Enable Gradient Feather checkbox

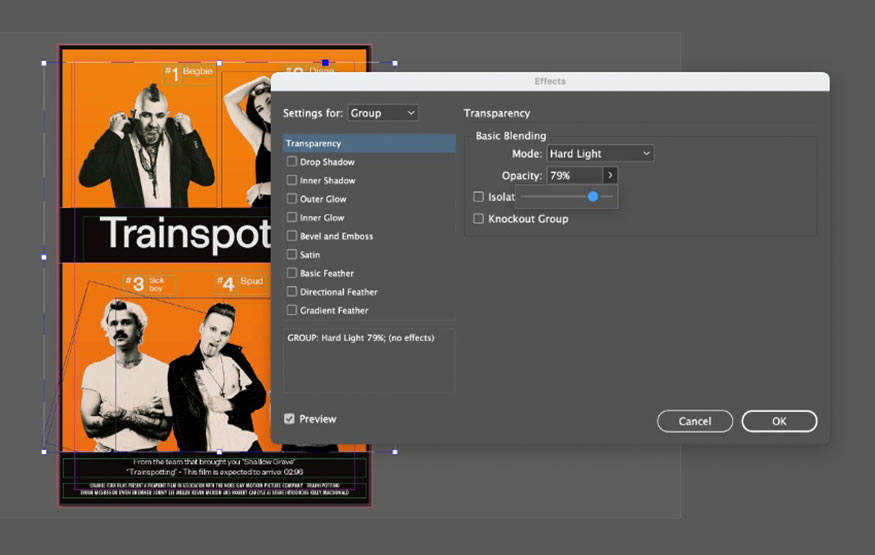pos(292,310)
